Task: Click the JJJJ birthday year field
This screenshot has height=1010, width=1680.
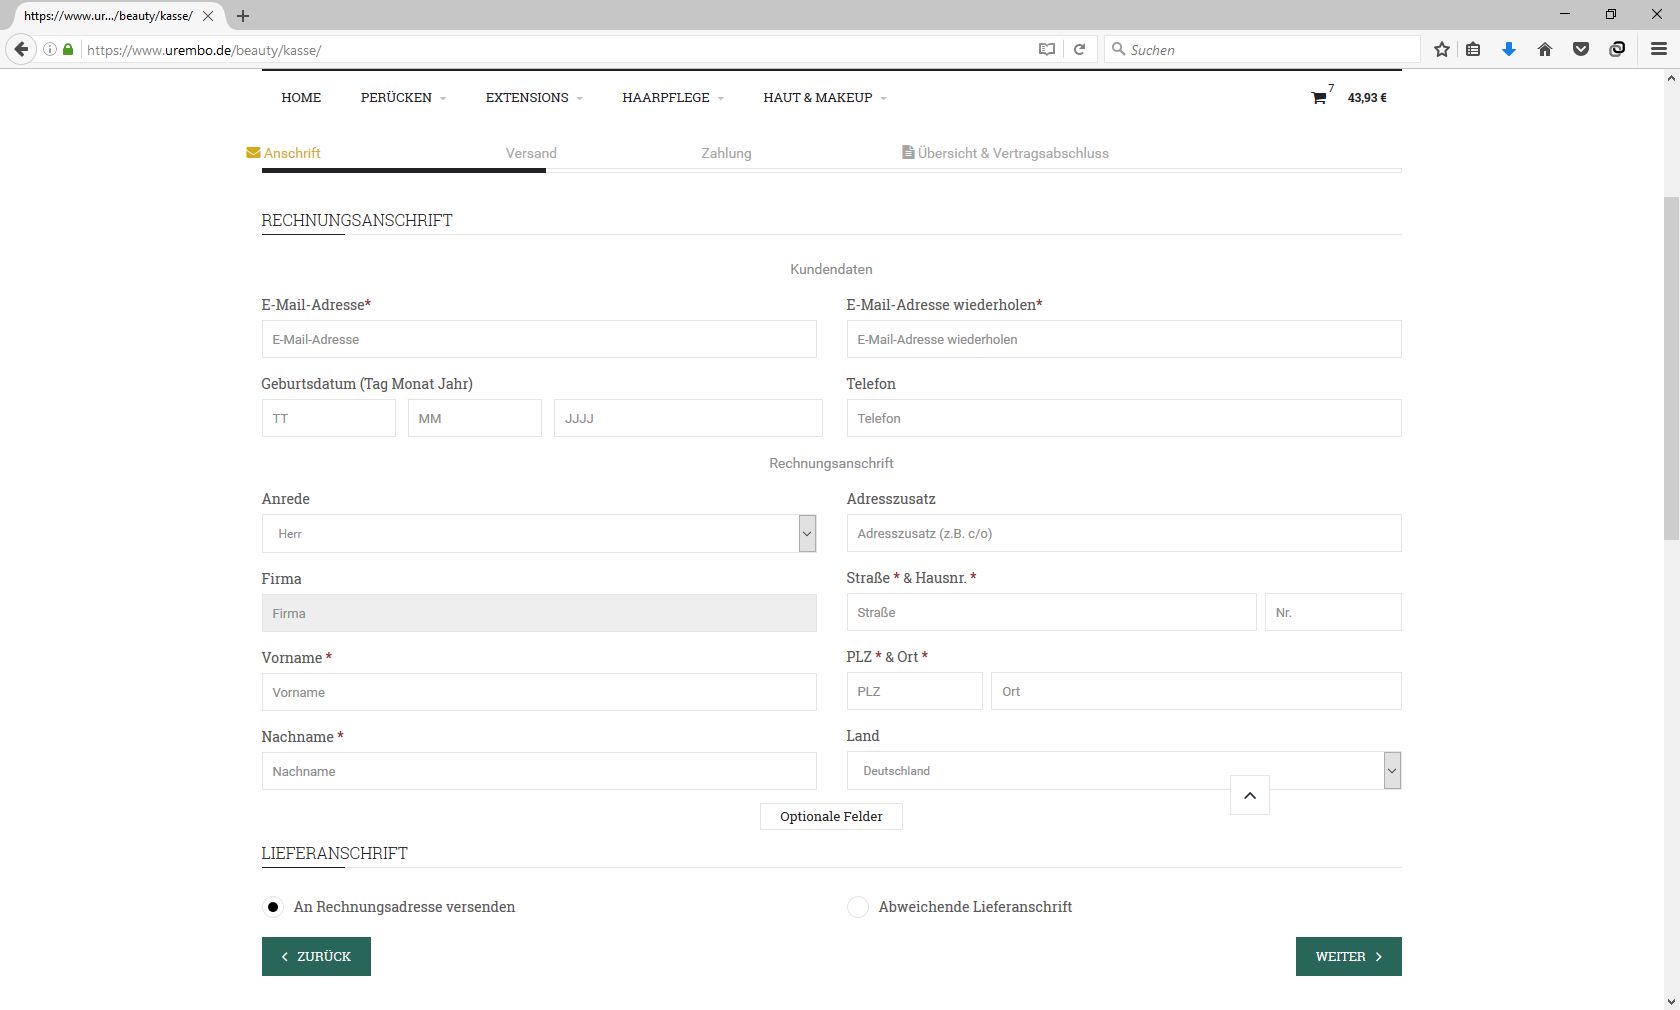Action: pos(688,418)
